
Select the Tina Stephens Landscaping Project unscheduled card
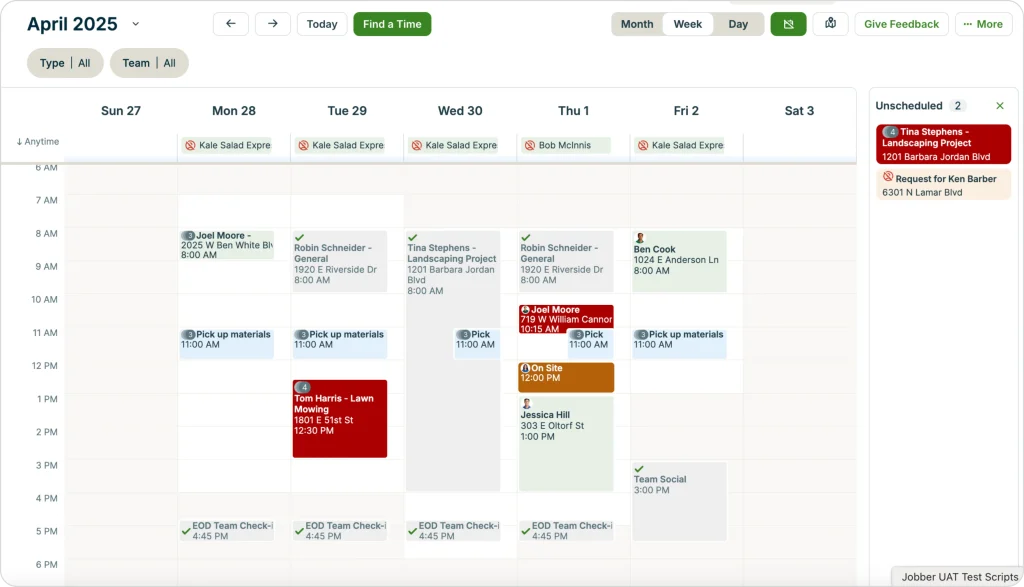(943, 143)
